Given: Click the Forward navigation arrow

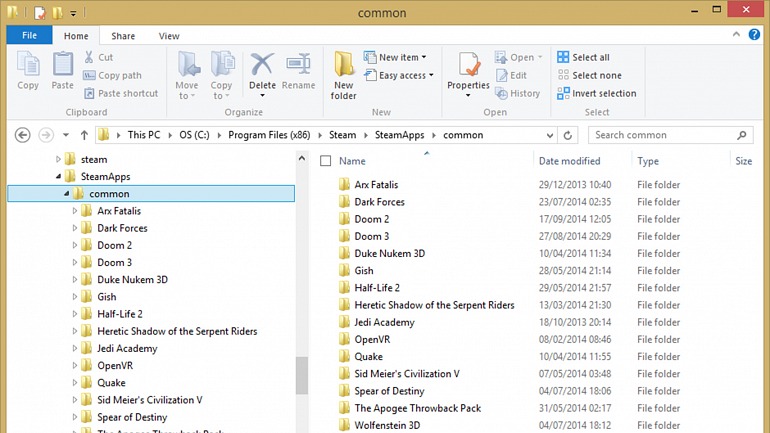Looking at the screenshot, I should [x=46, y=135].
